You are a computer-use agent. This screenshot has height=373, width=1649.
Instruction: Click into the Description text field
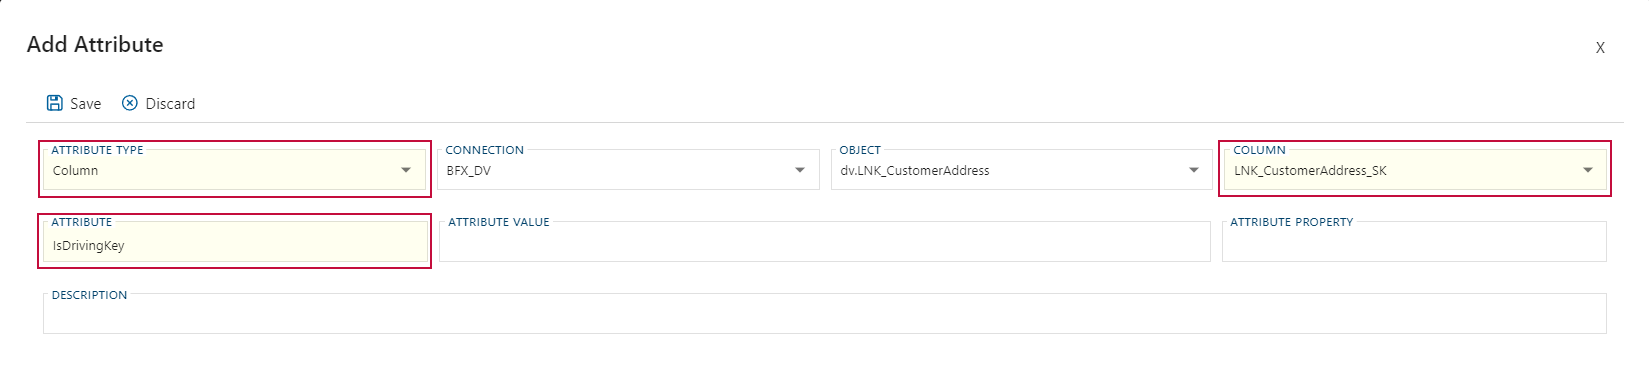point(825,314)
